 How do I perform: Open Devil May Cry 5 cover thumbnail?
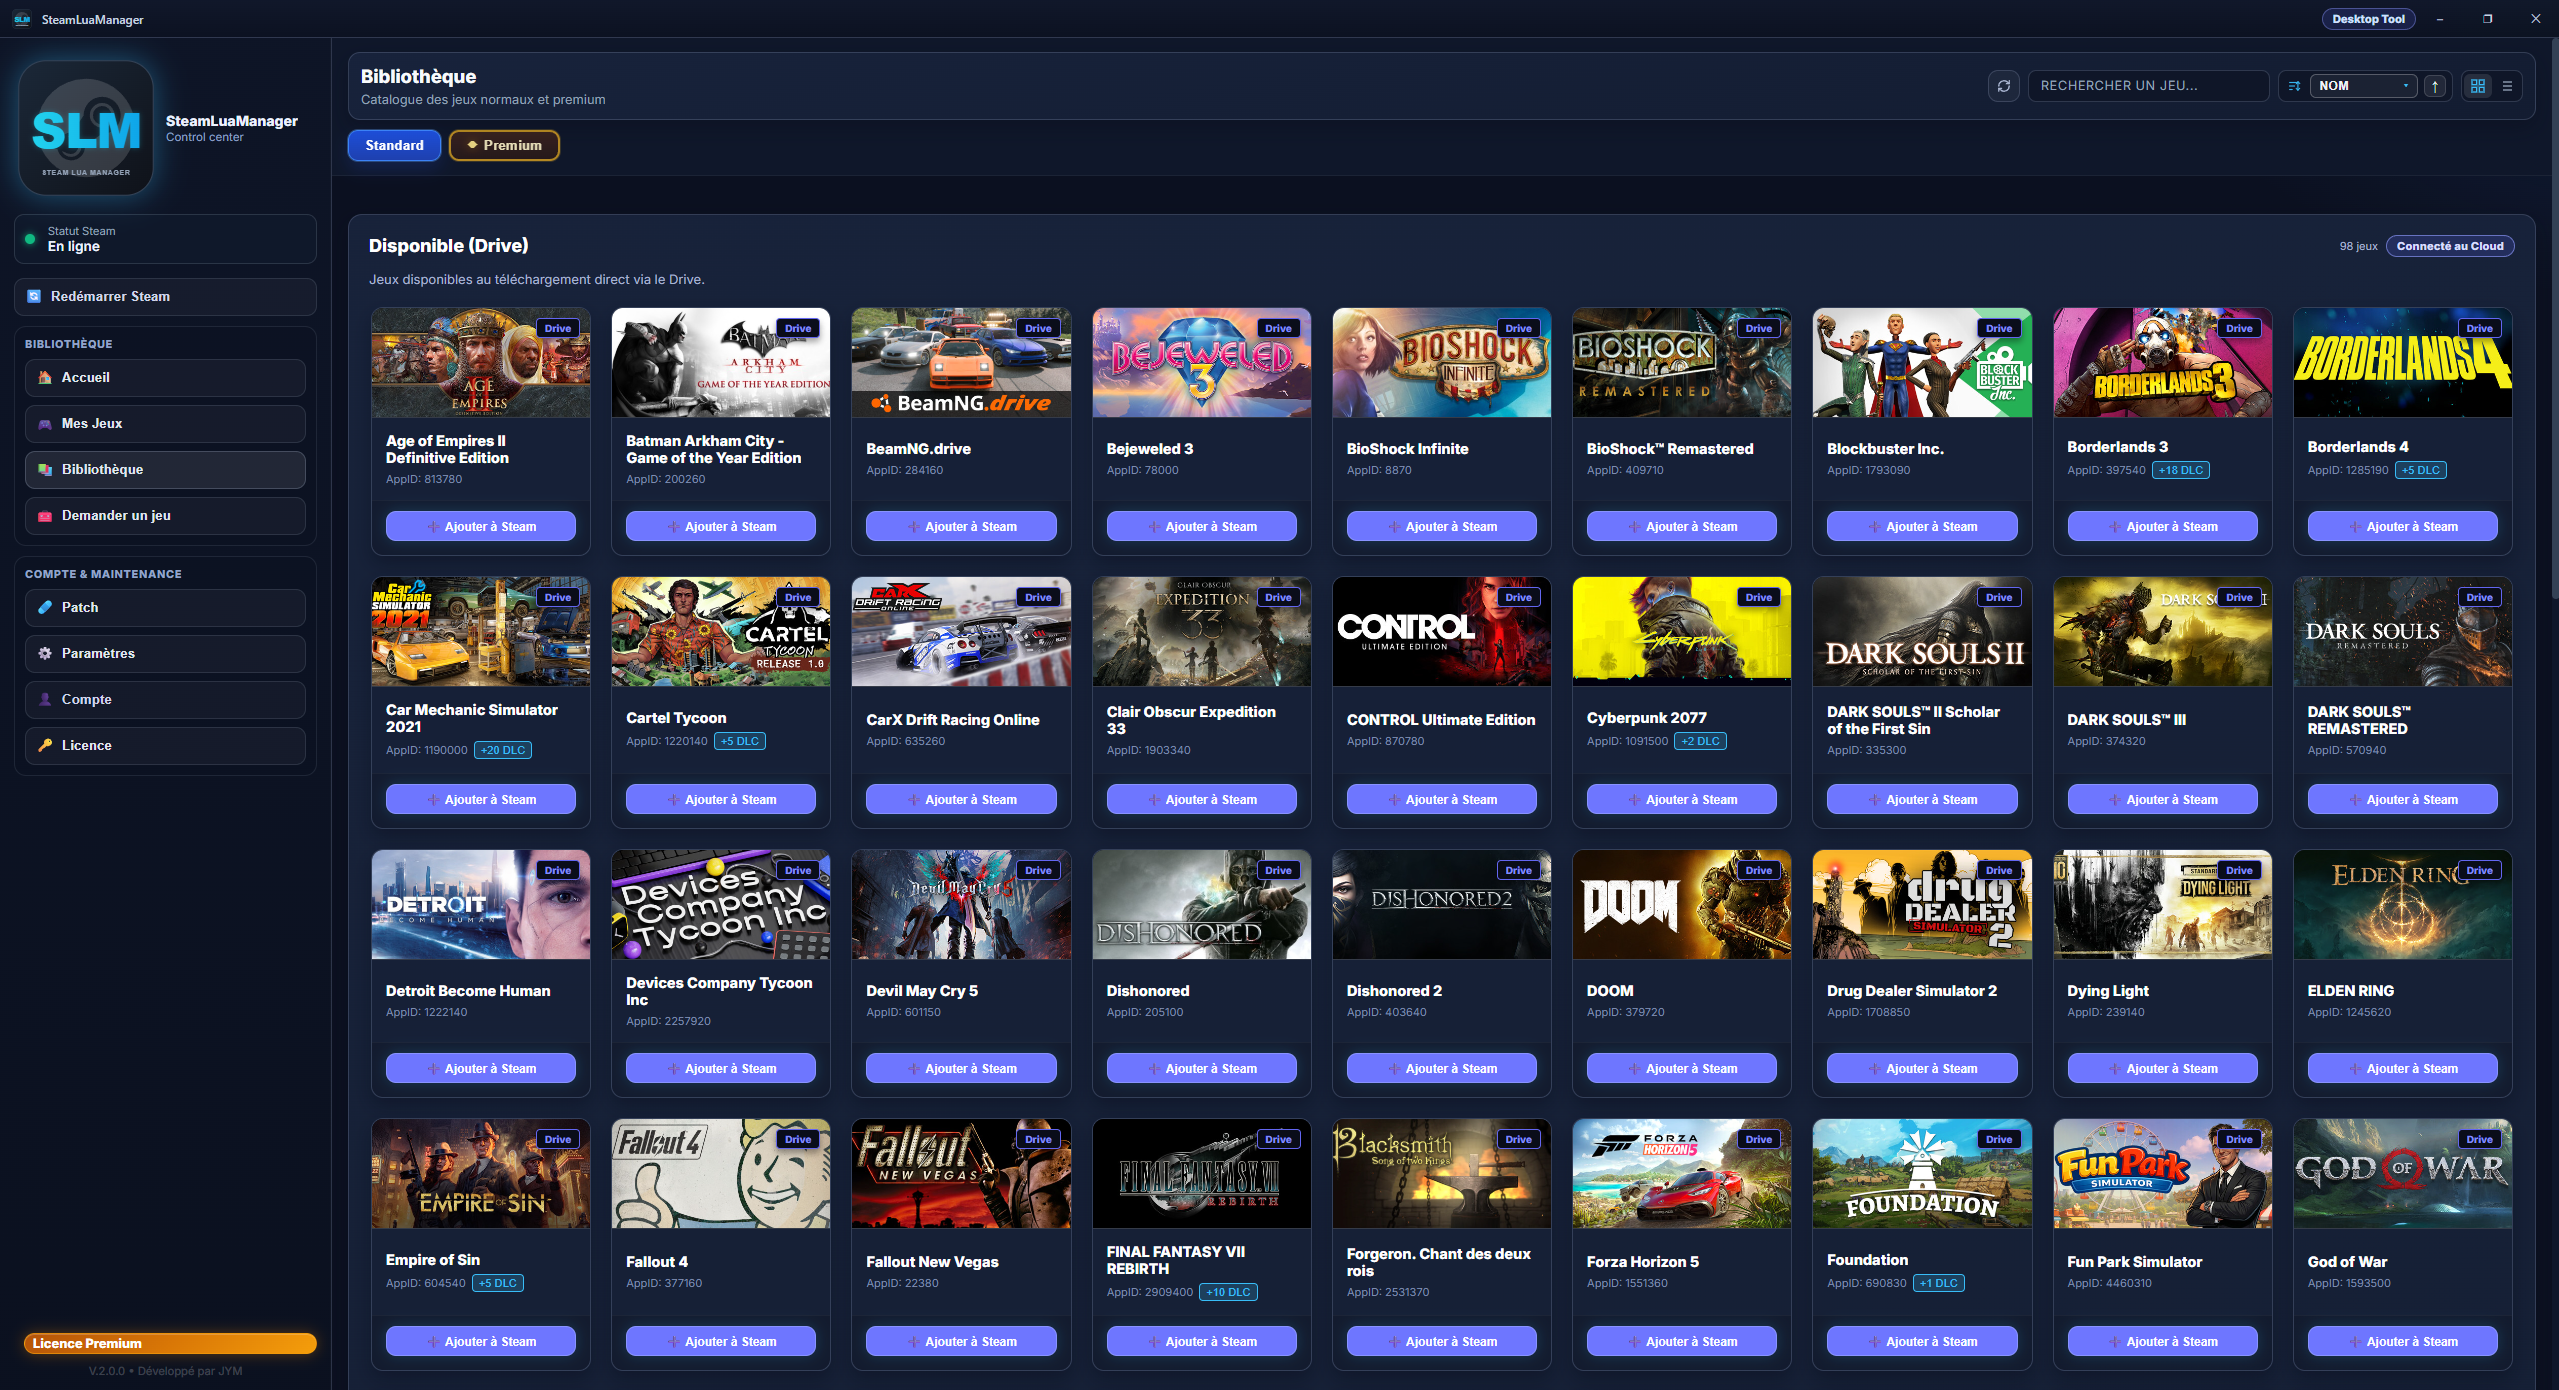pyautogui.click(x=961, y=904)
